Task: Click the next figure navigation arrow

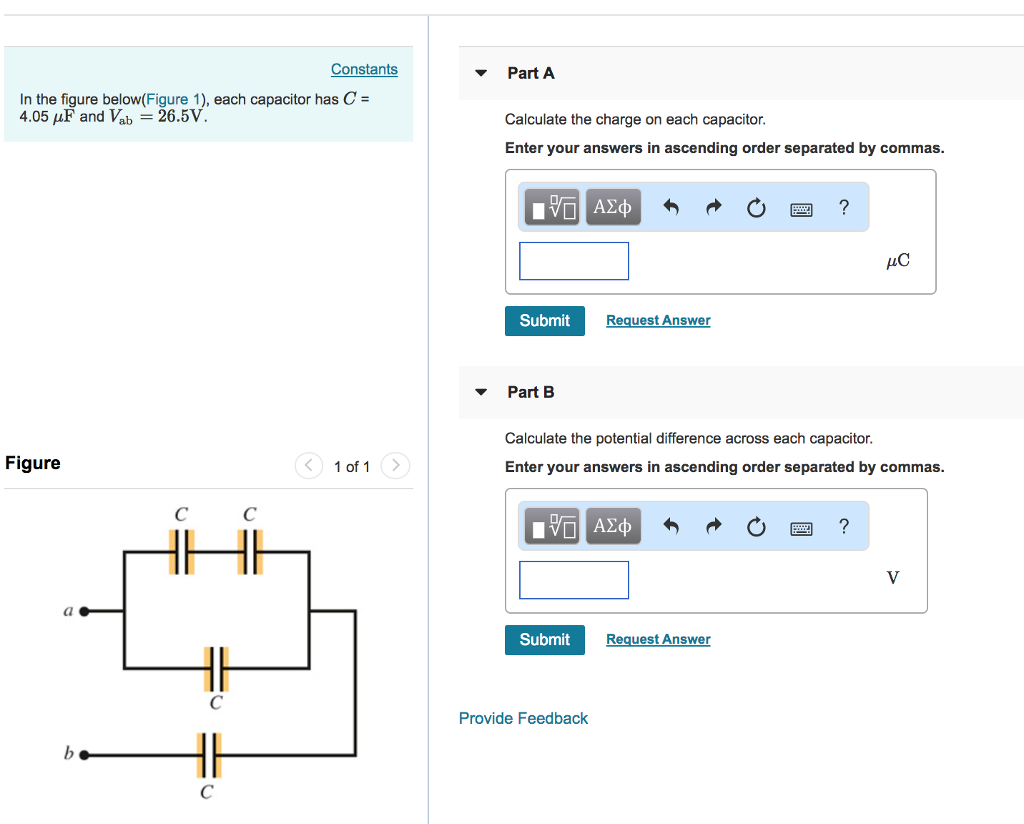Action: coord(395,466)
